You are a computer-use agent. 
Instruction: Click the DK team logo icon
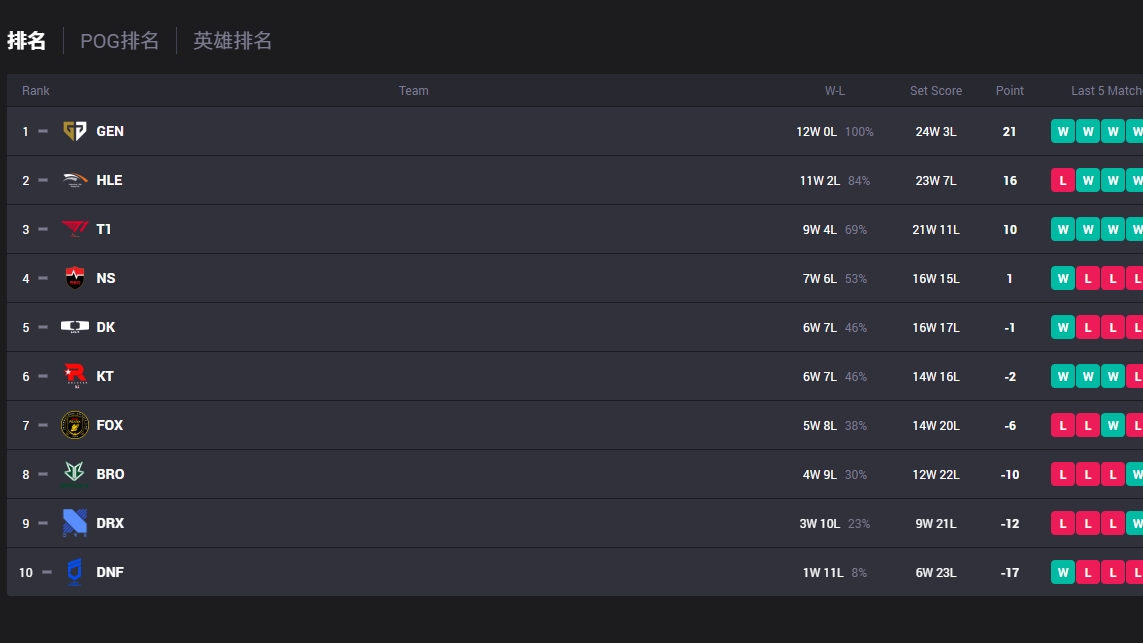coord(74,327)
